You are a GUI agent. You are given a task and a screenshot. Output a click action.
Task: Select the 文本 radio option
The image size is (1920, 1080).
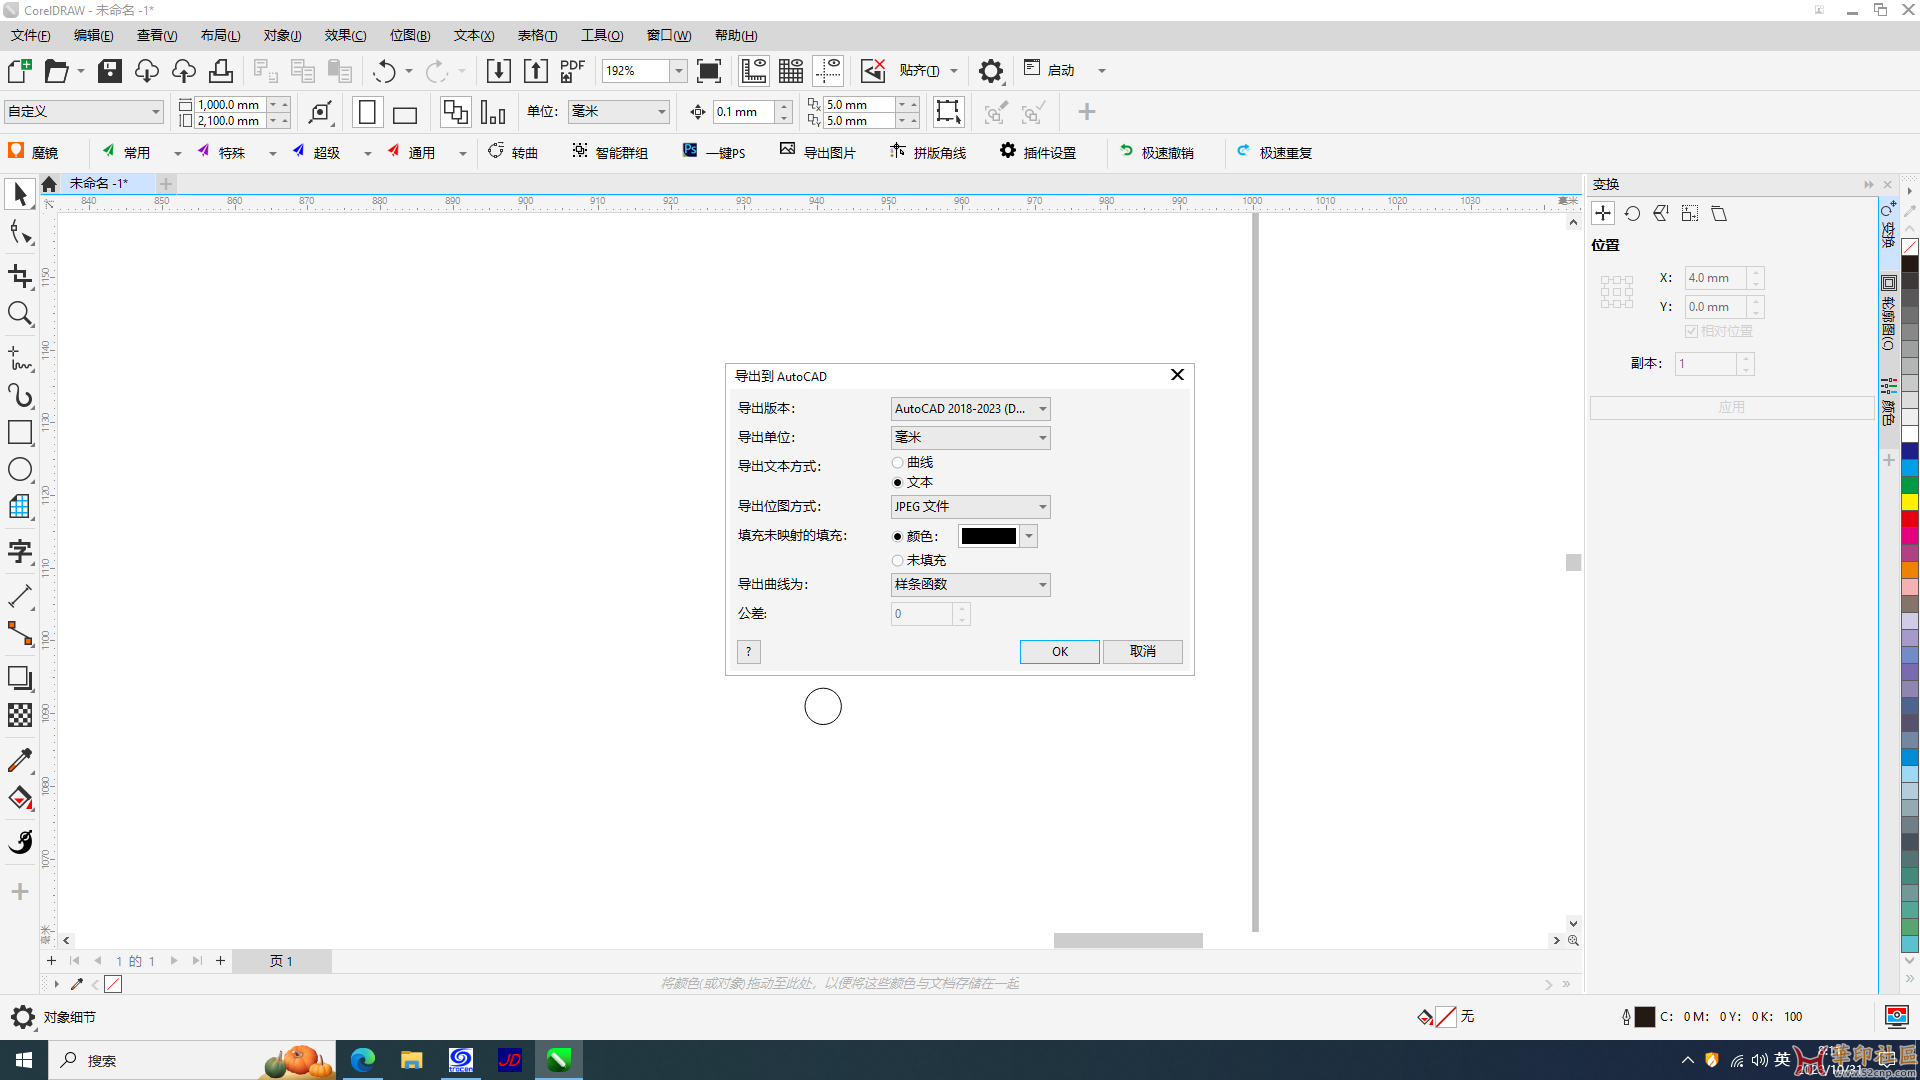coord(898,483)
